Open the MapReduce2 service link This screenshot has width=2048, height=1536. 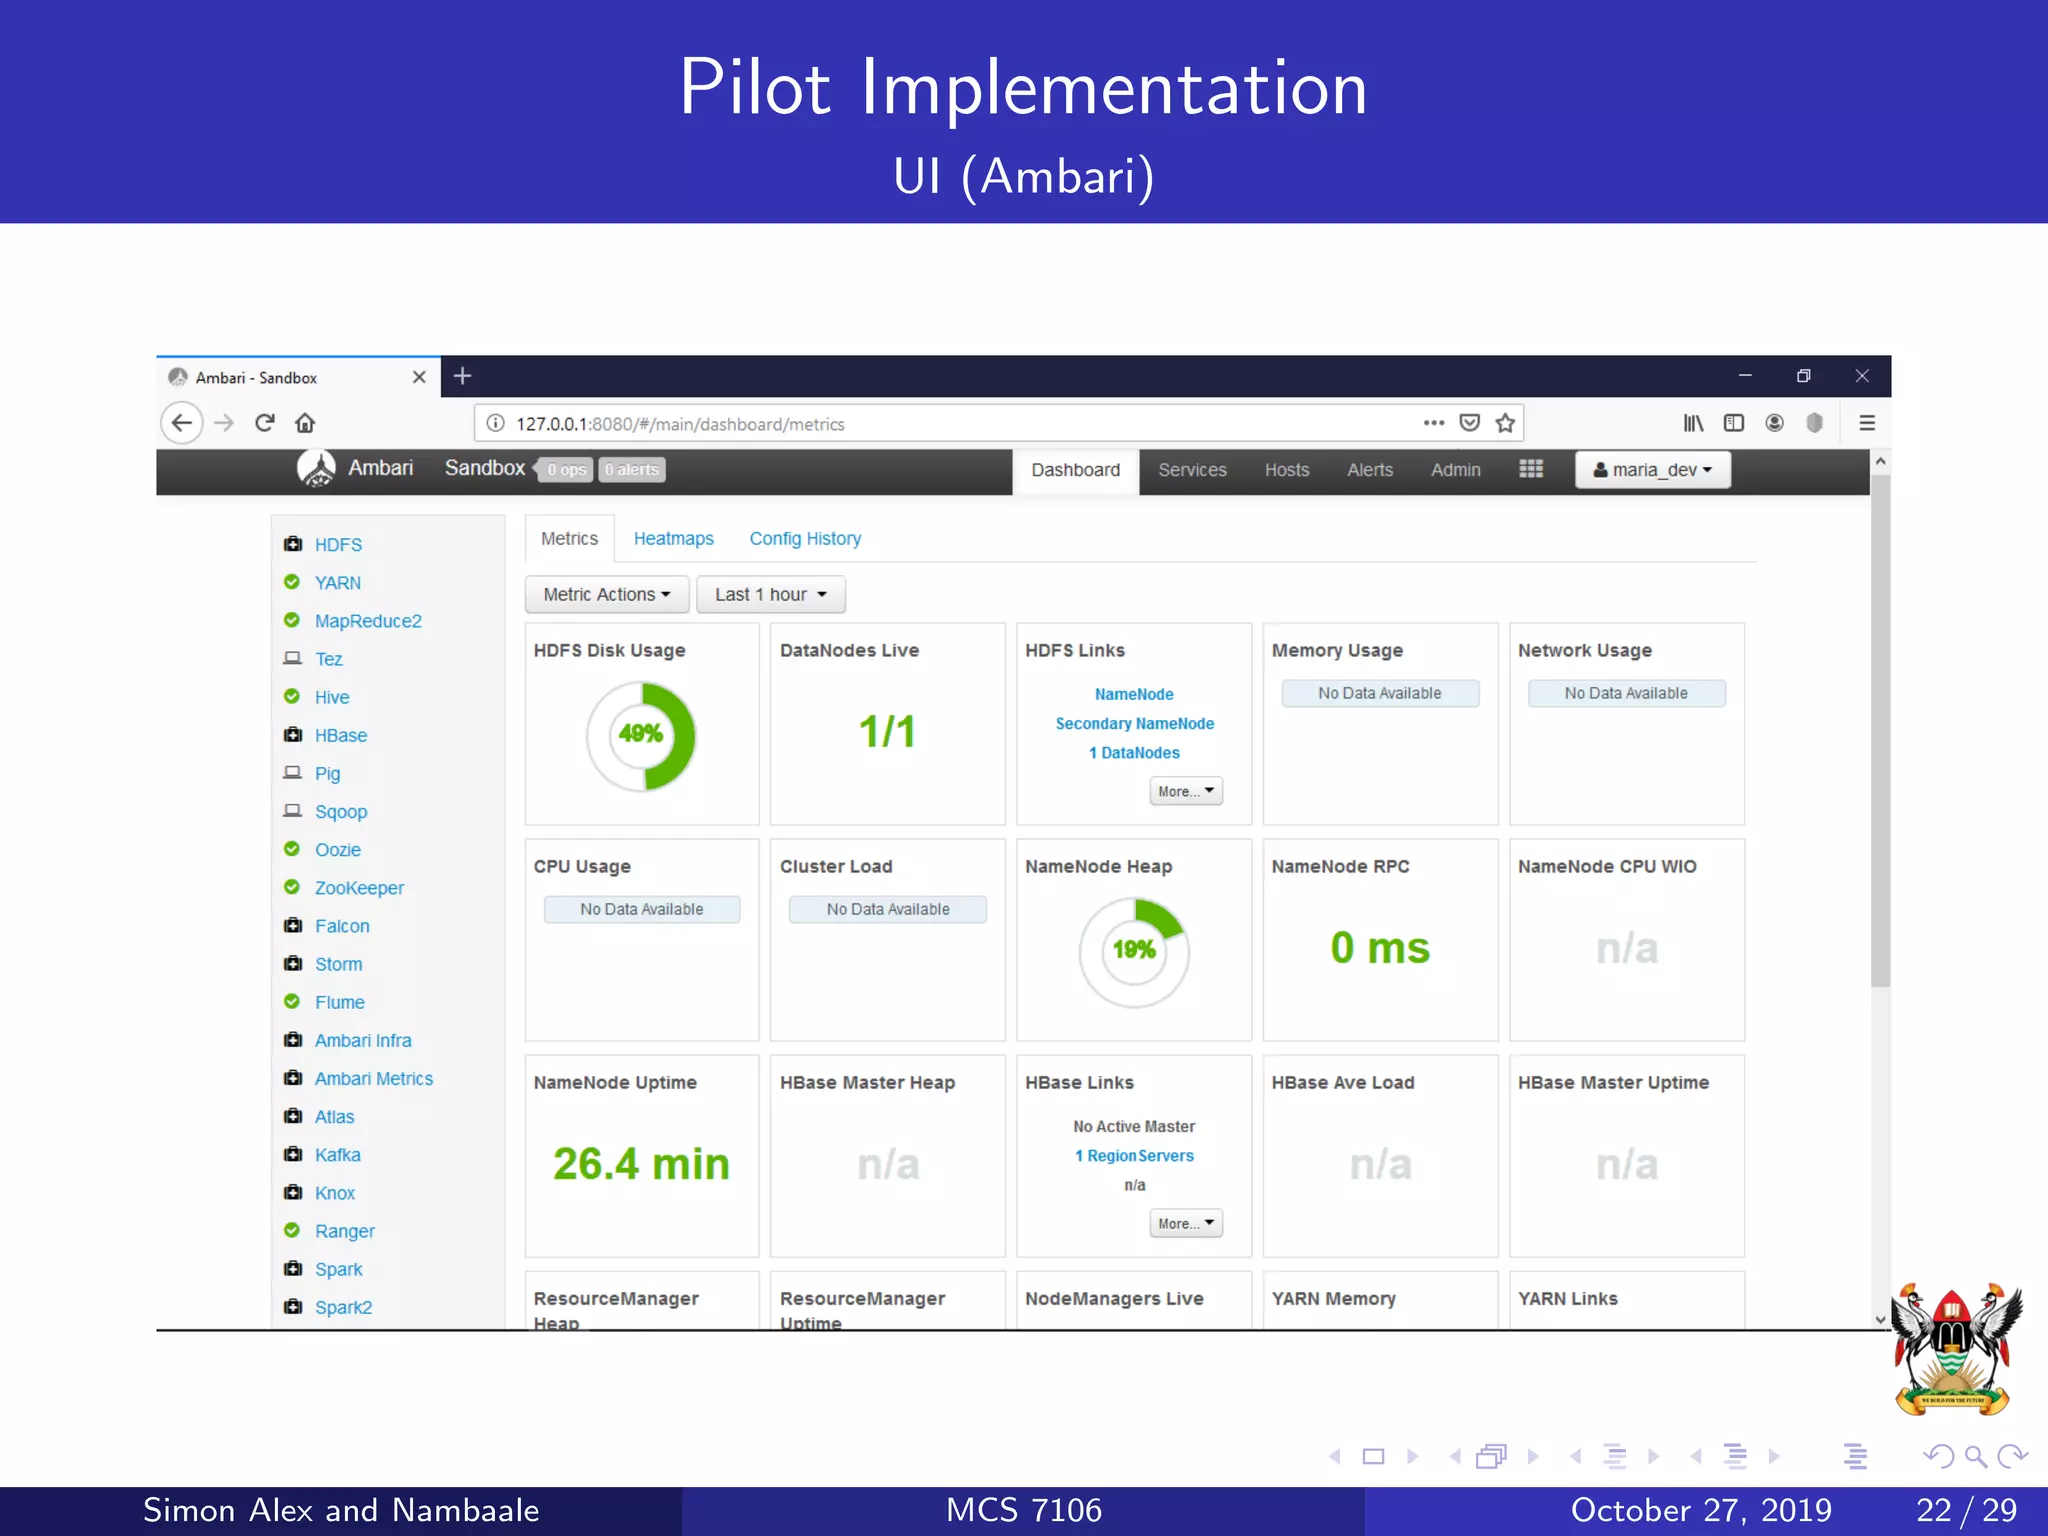pyautogui.click(x=368, y=621)
